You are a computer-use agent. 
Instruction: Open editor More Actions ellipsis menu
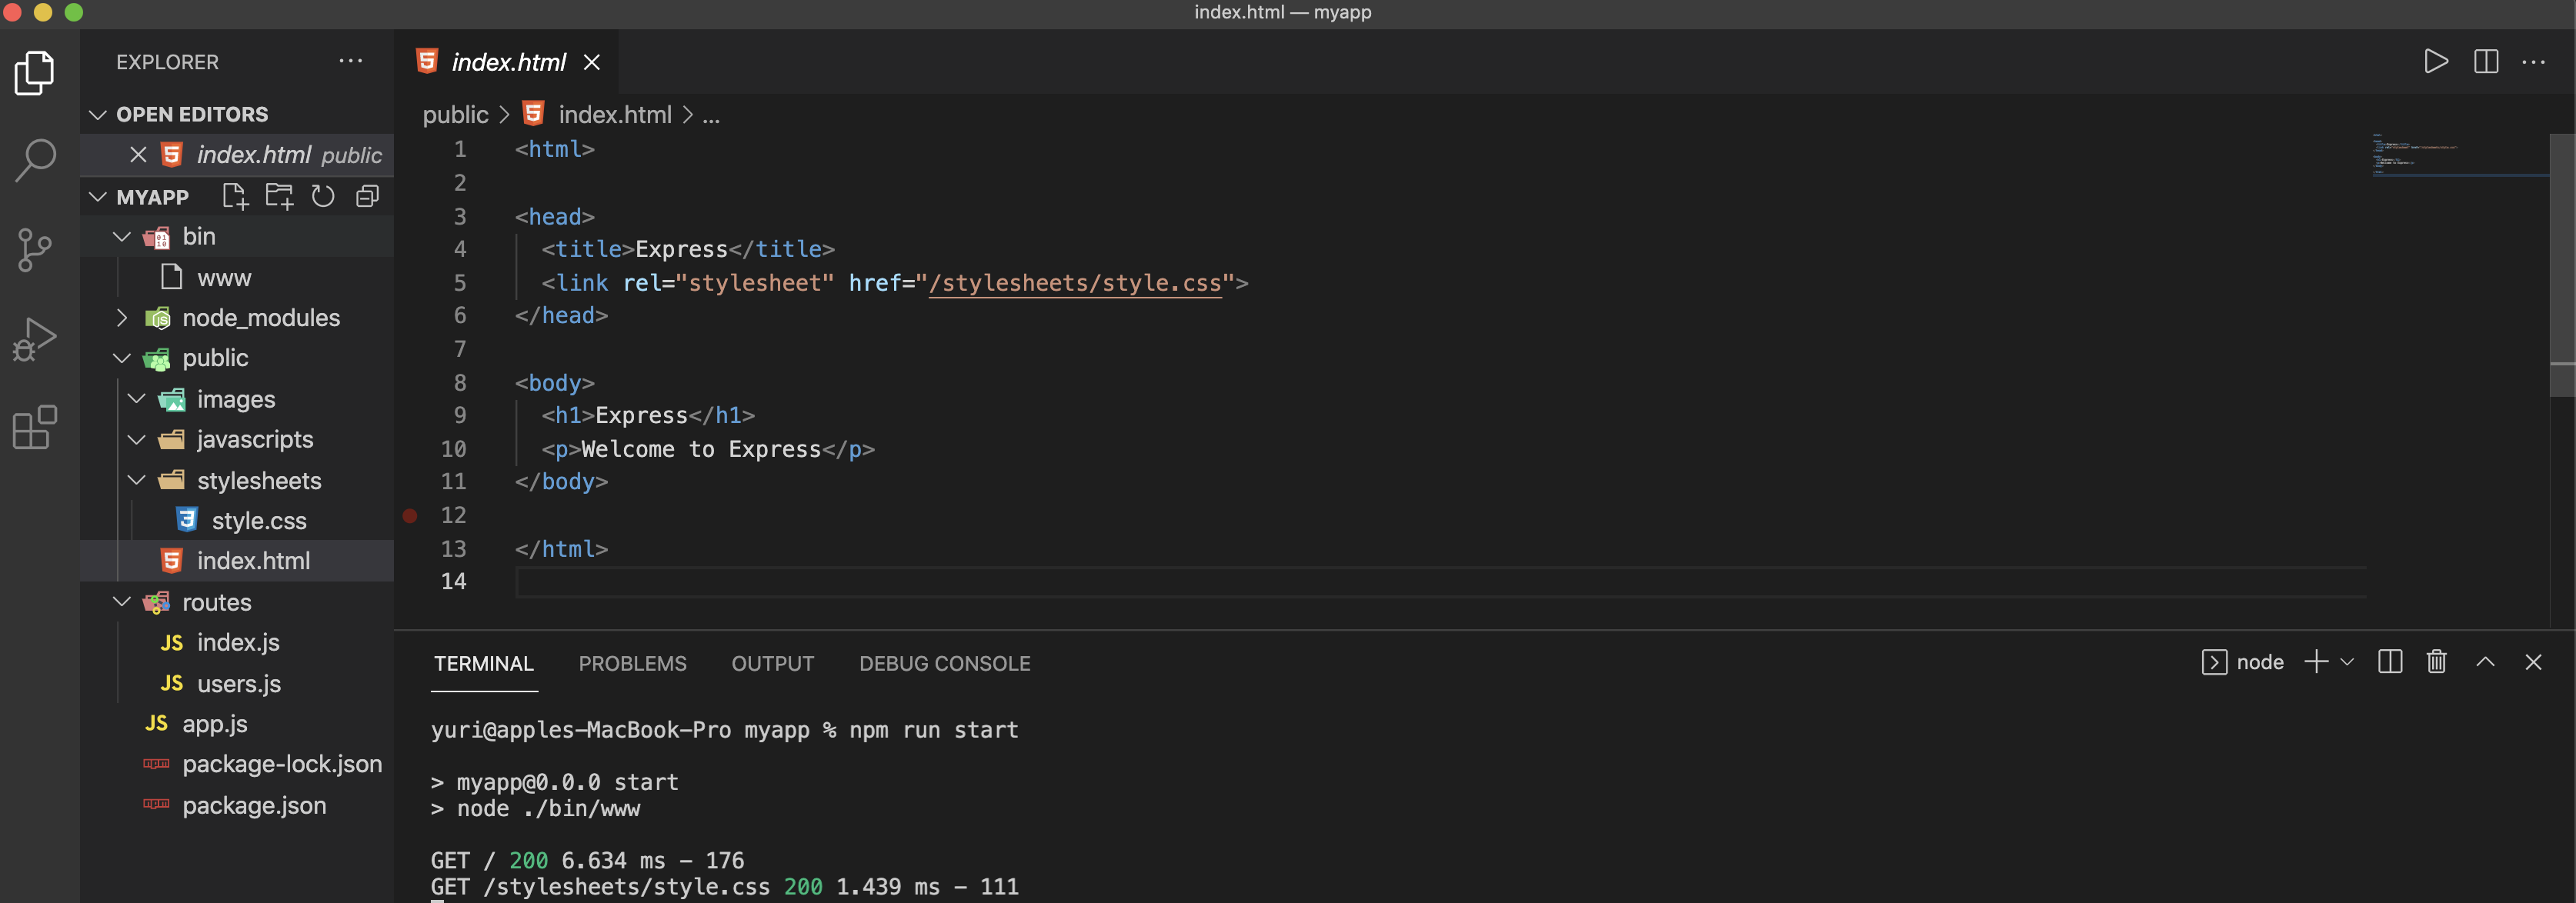(2534, 62)
